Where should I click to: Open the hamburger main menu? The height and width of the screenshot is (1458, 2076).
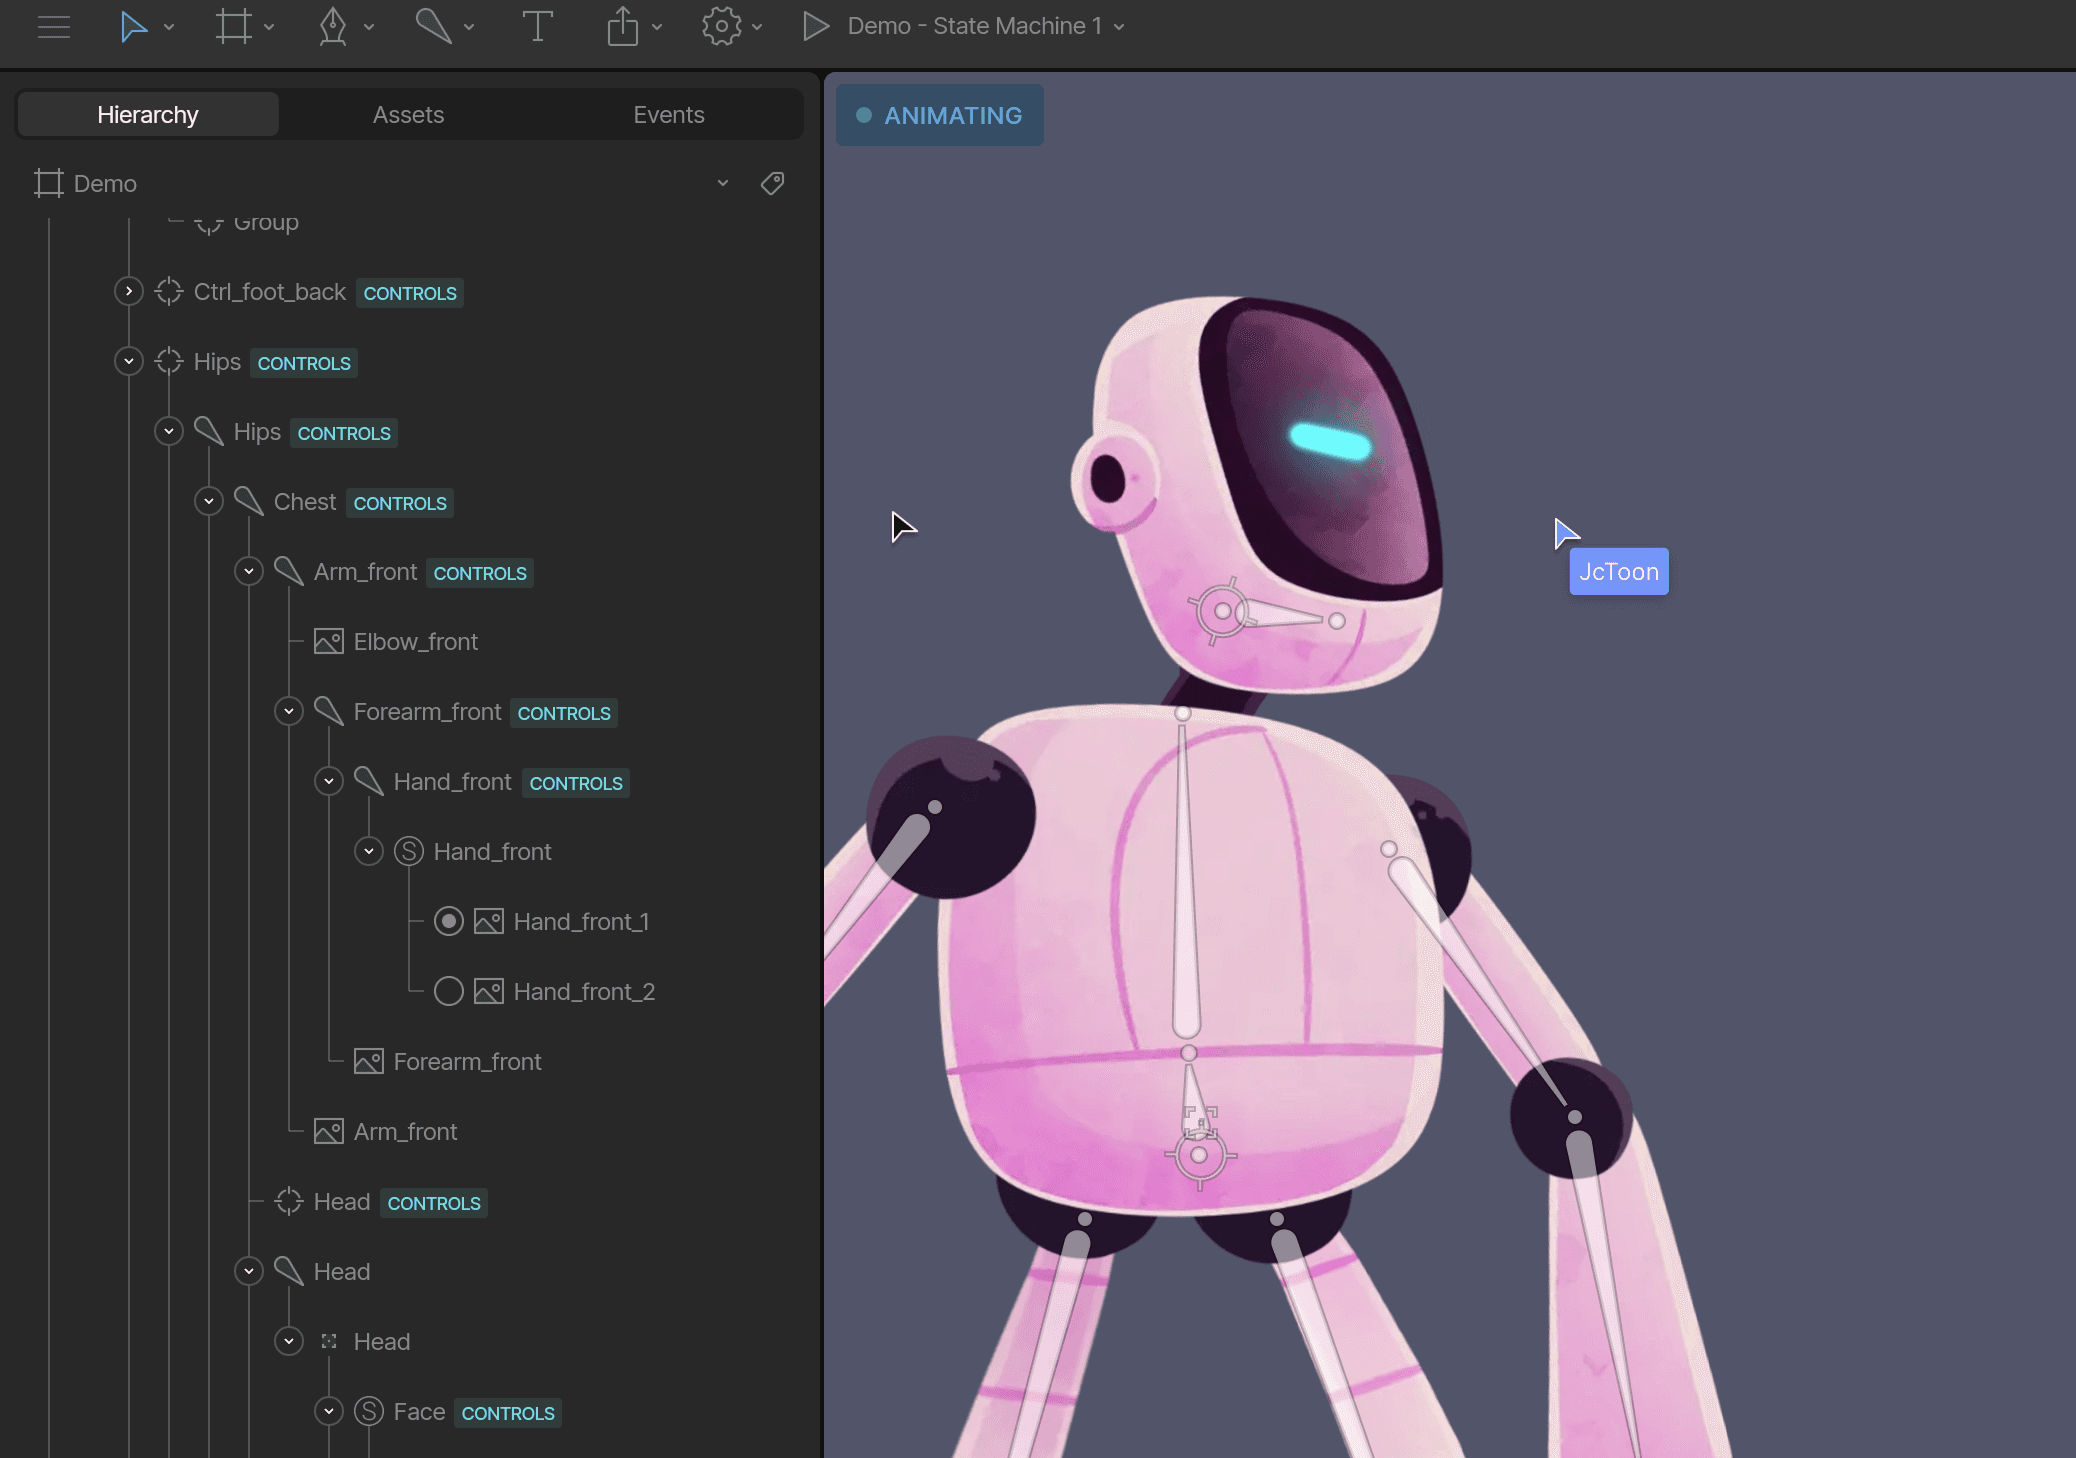[x=54, y=27]
